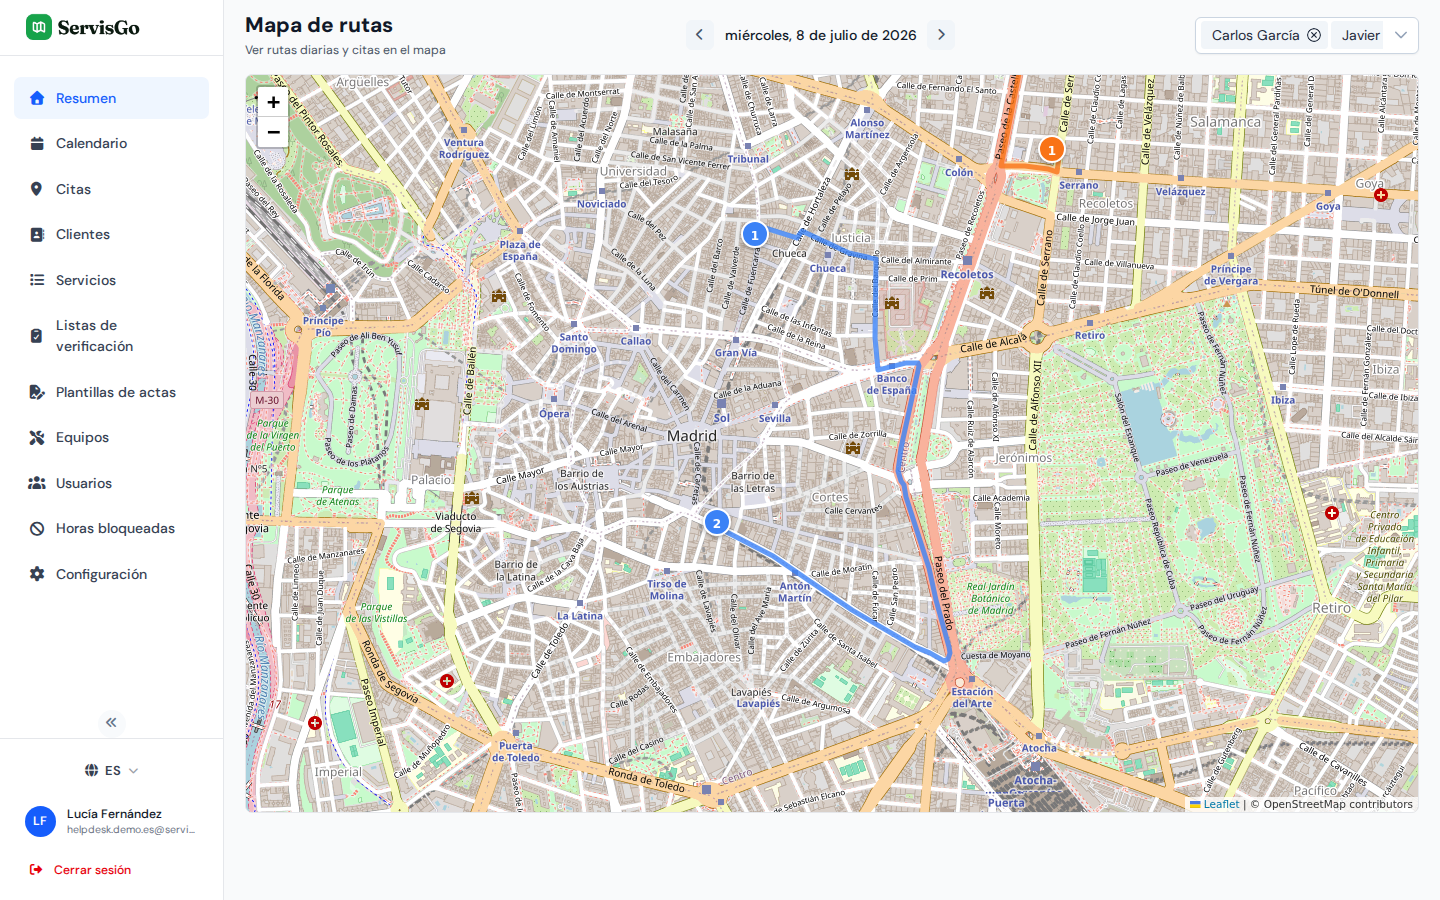1440x900 pixels.
Task: Go to the next day arrow
Action: point(941,35)
